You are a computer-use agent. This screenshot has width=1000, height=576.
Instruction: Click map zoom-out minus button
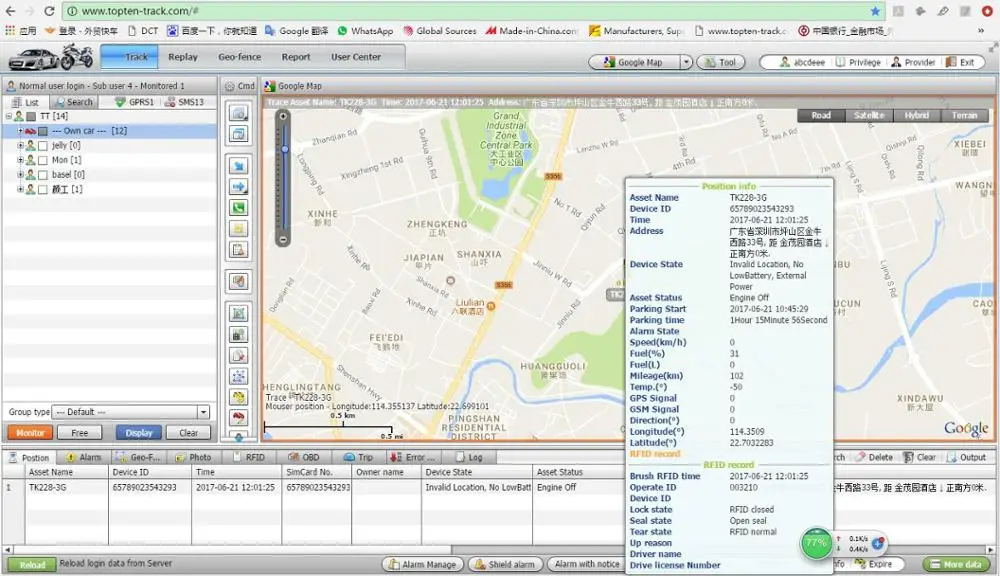284,240
